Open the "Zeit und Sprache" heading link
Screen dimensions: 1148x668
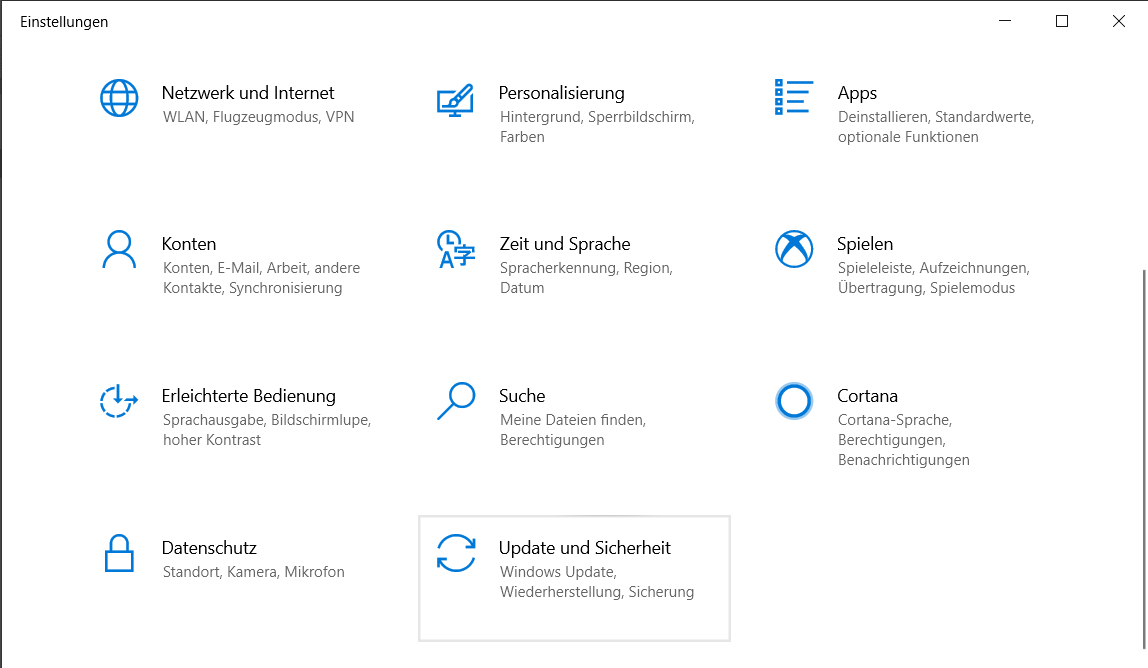(564, 244)
